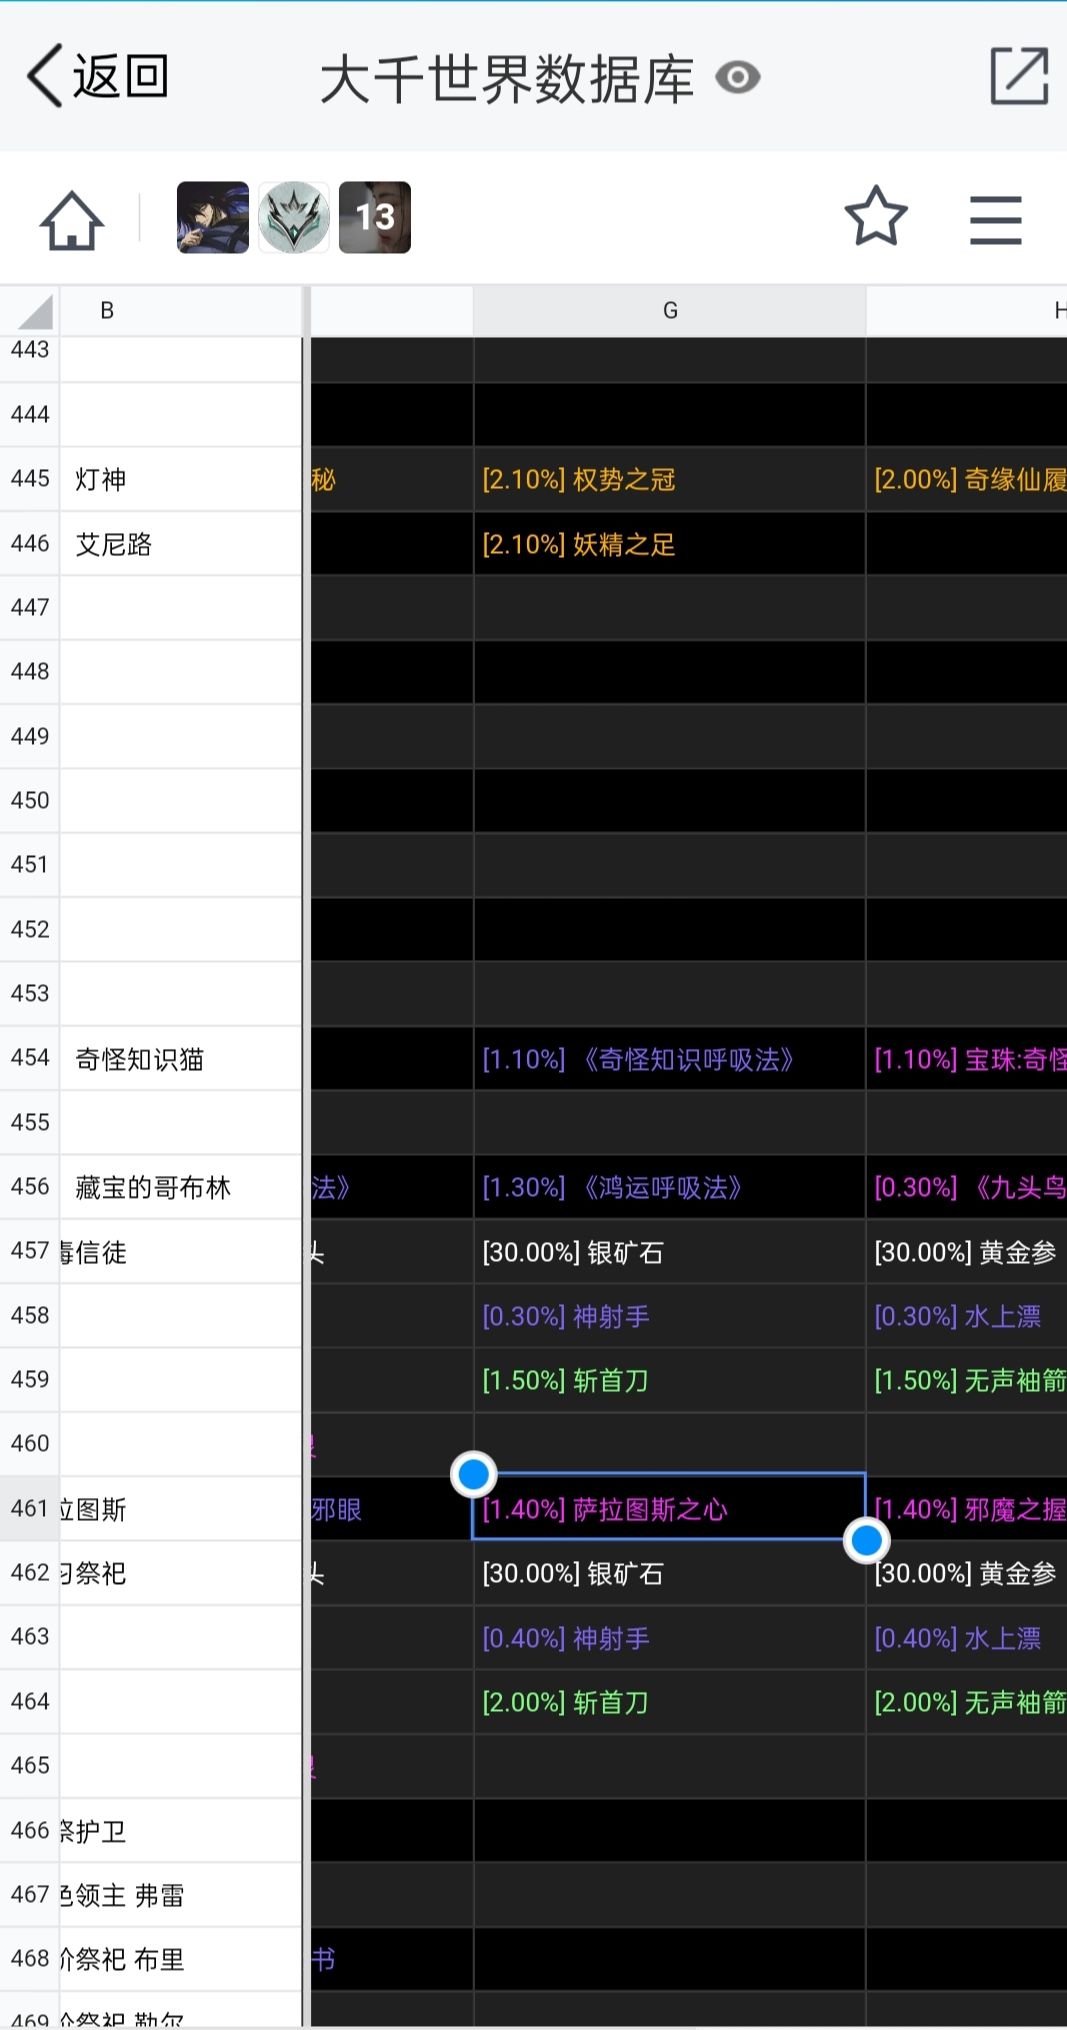This screenshot has height=2030, width=1067.
Task: Select cell 领主 弗雷 in row 467
Action: (181, 1894)
